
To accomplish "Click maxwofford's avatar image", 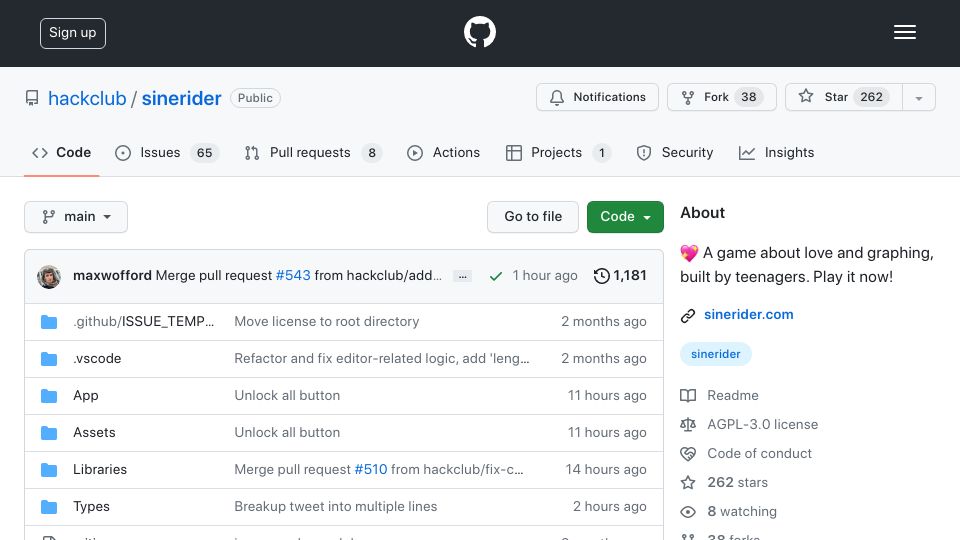I will point(49,277).
